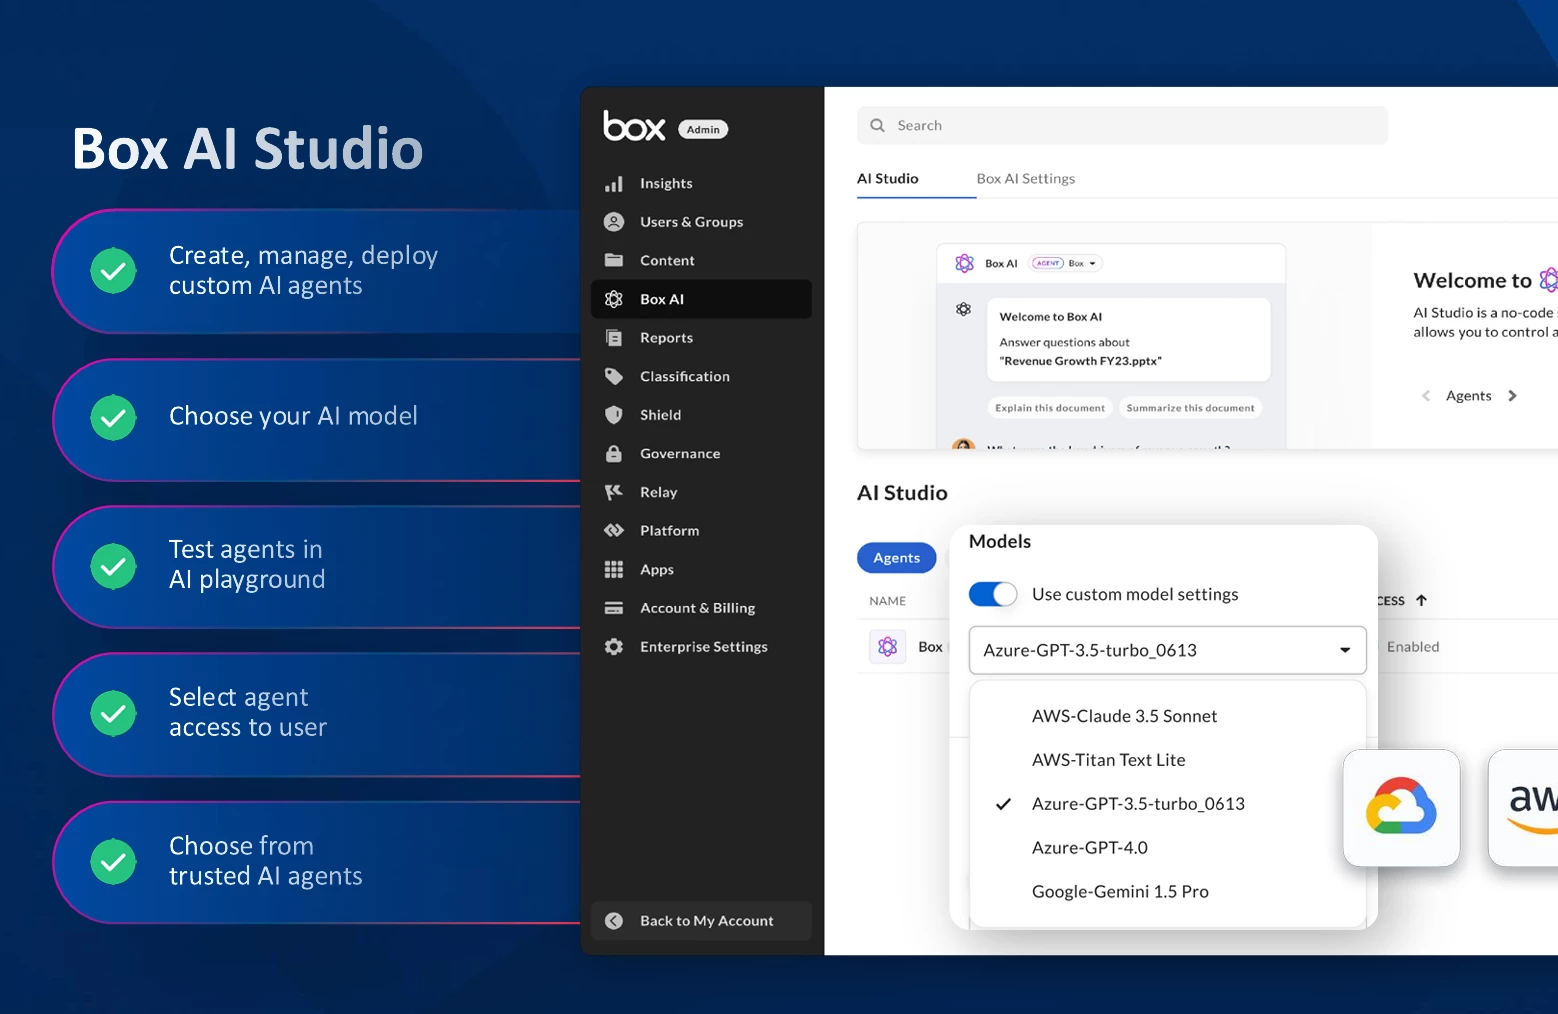Open Enterprise Settings in sidebar

pos(702,647)
